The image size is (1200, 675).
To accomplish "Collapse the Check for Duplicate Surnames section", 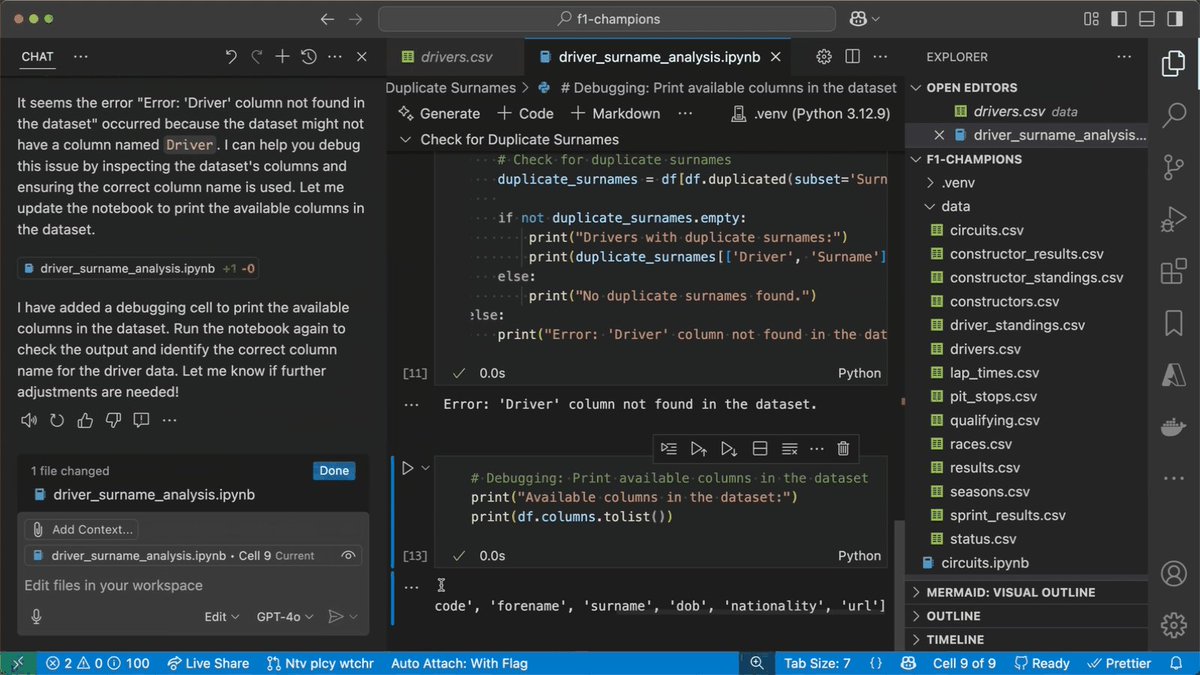I will pyautogui.click(x=406, y=140).
